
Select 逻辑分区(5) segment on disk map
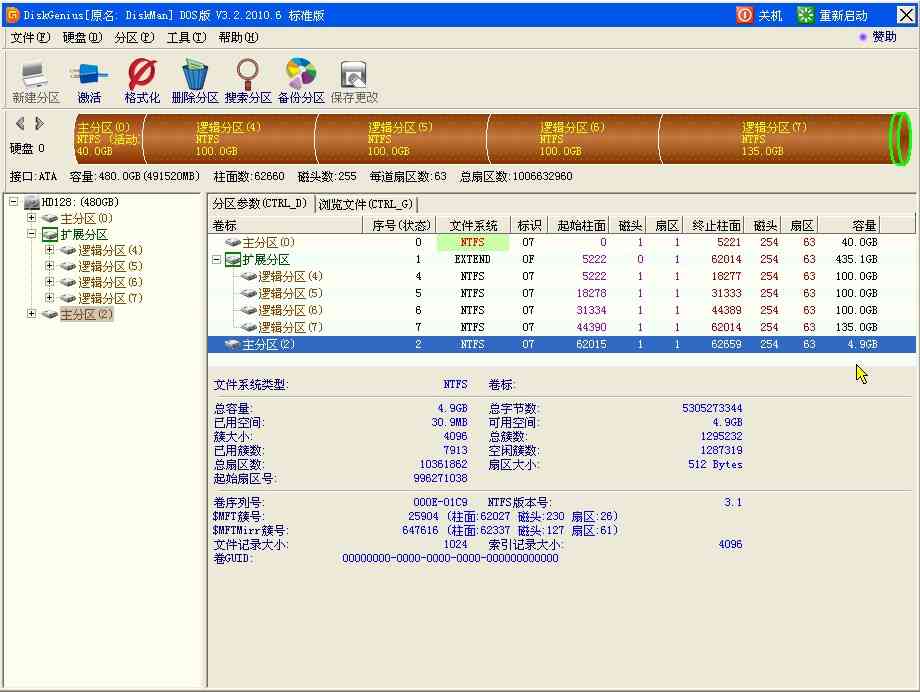click(402, 139)
